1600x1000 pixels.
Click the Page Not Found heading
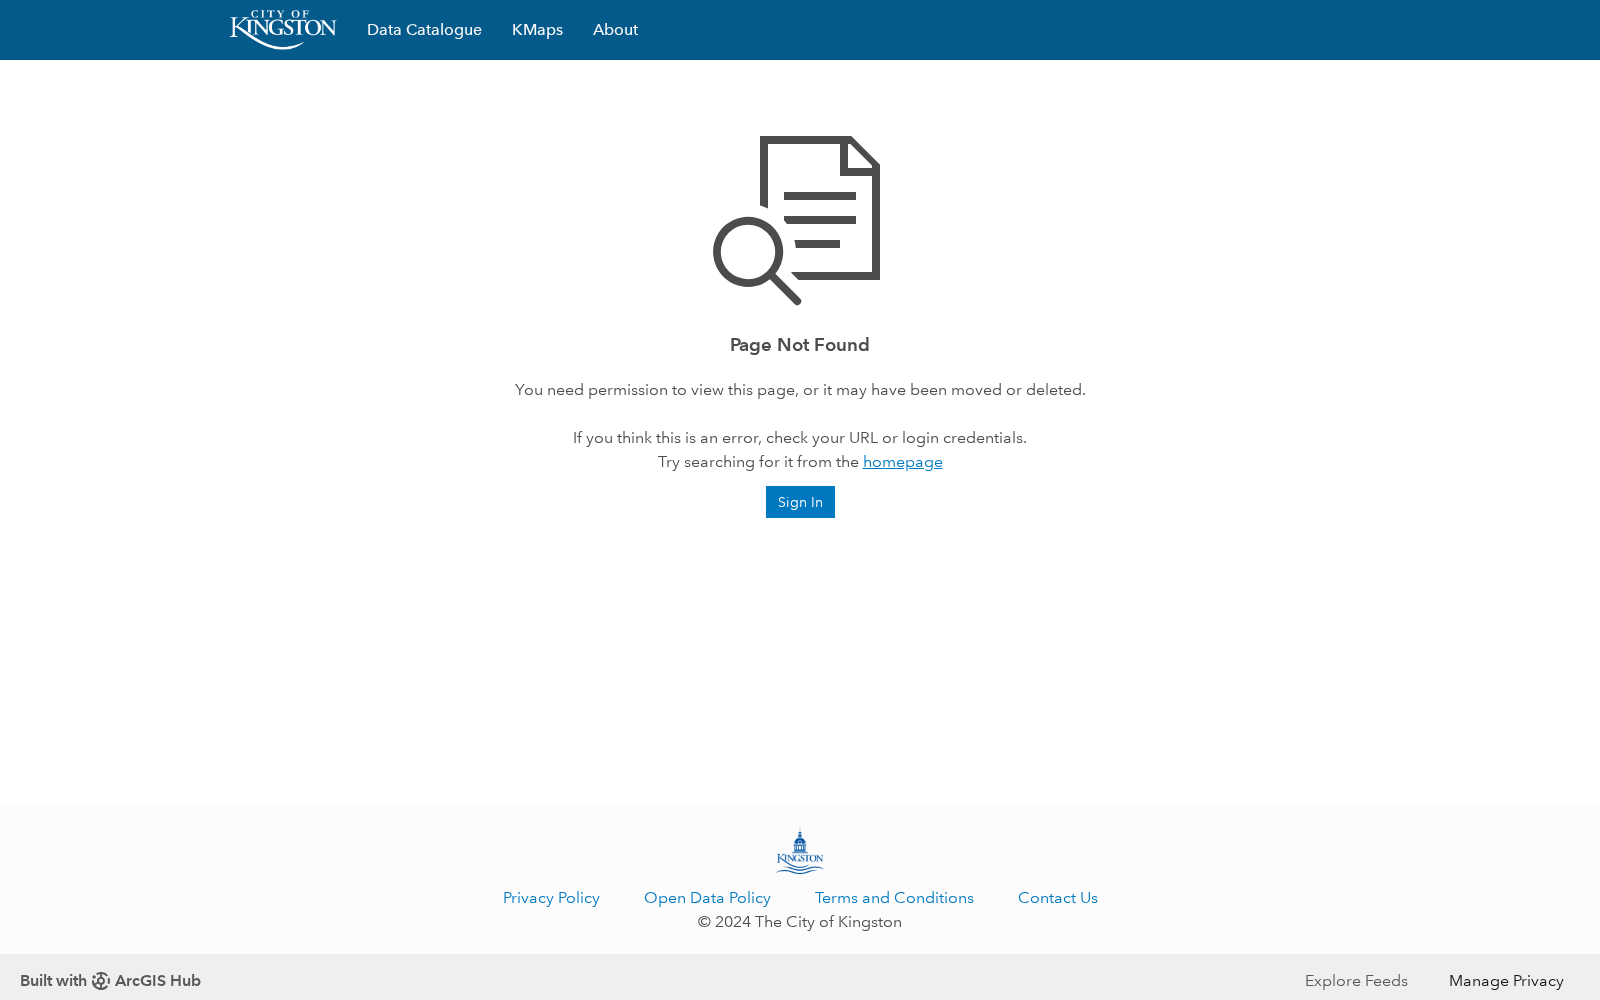pyautogui.click(x=800, y=345)
